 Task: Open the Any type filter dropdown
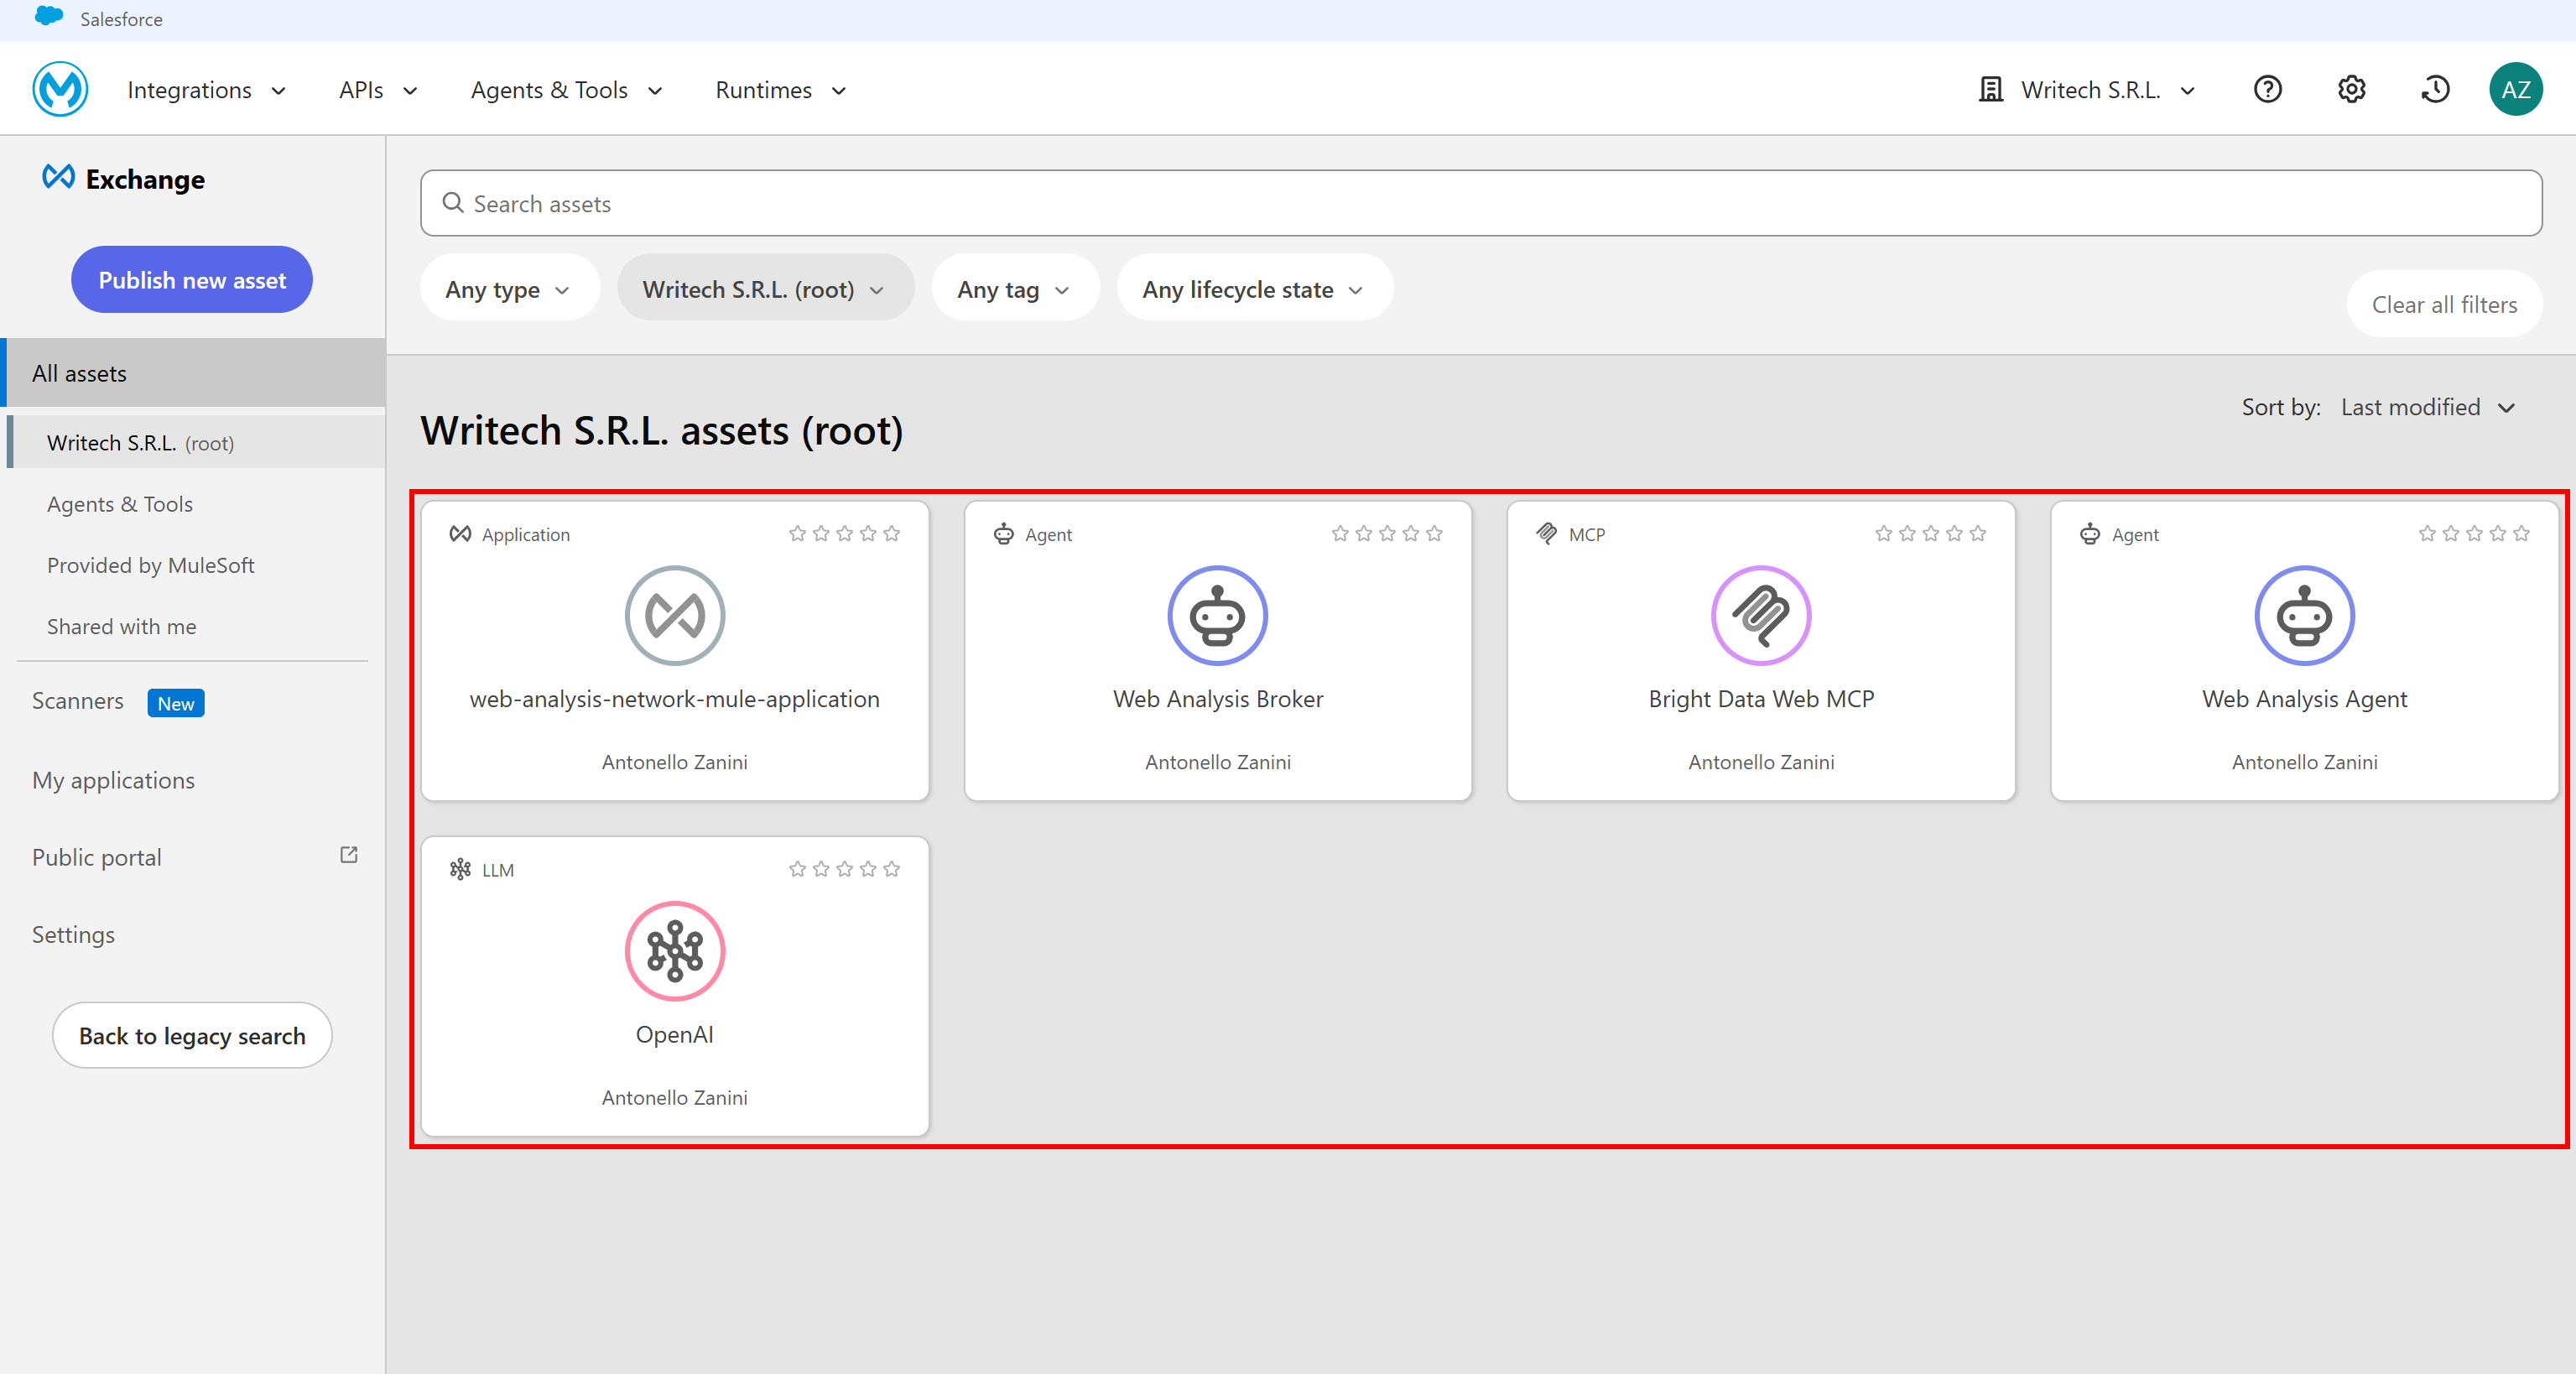(509, 288)
